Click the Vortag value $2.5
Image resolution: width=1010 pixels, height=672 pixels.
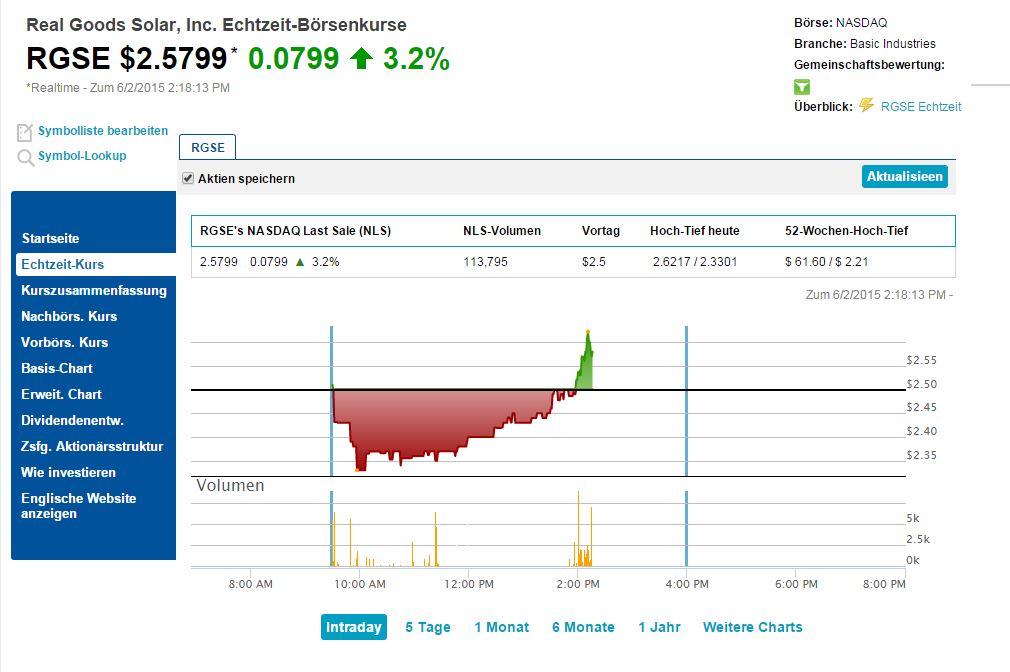tap(593, 262)
